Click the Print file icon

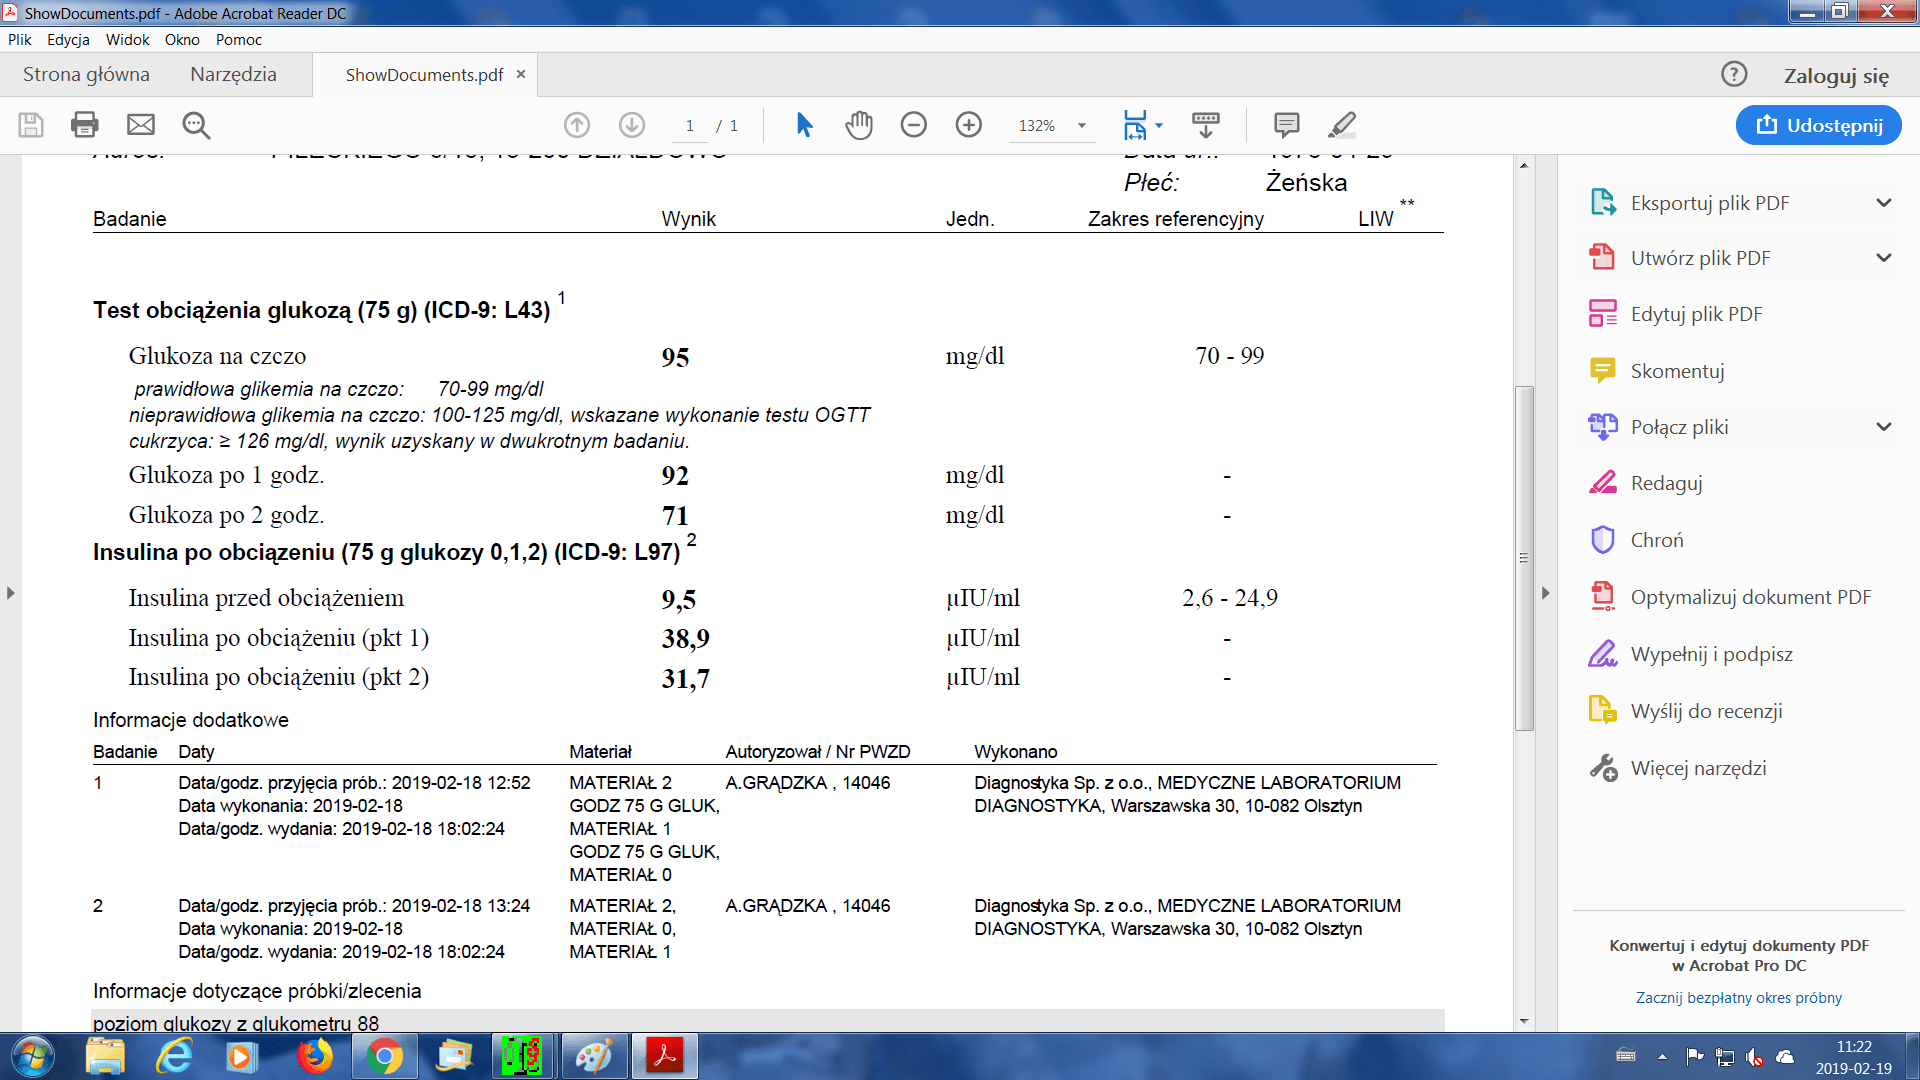(85, 125)
